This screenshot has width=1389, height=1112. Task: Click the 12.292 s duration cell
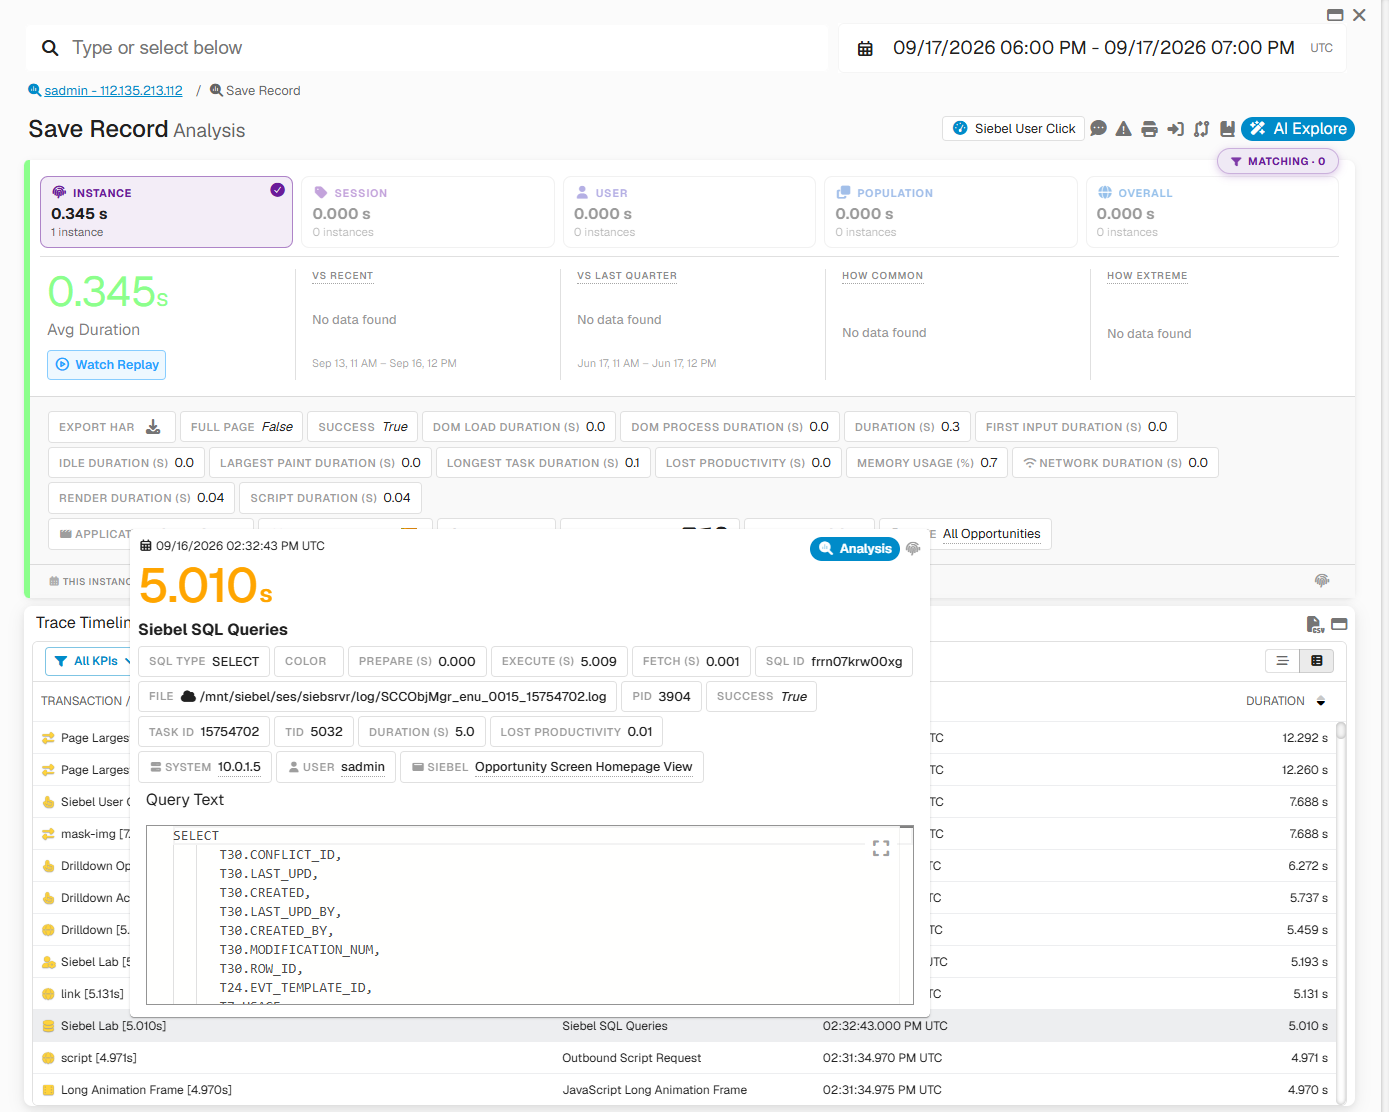1305,738
